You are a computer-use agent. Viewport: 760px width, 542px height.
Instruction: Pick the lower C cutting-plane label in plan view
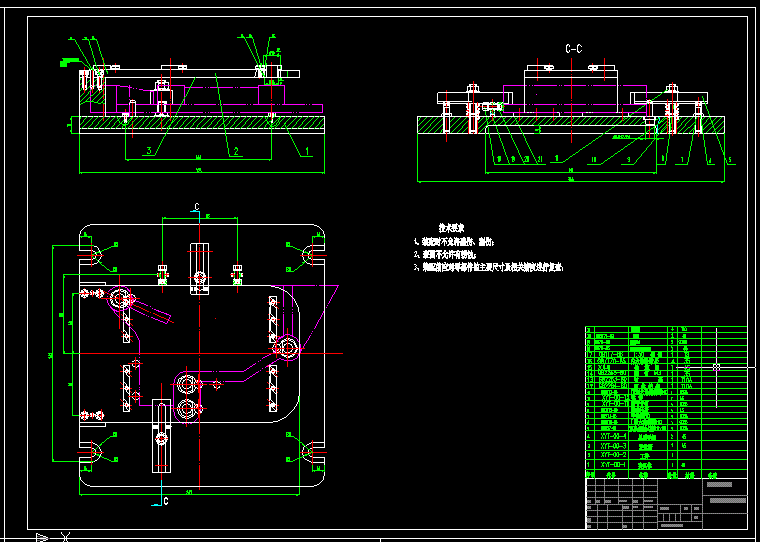click(x=166, y=501)
